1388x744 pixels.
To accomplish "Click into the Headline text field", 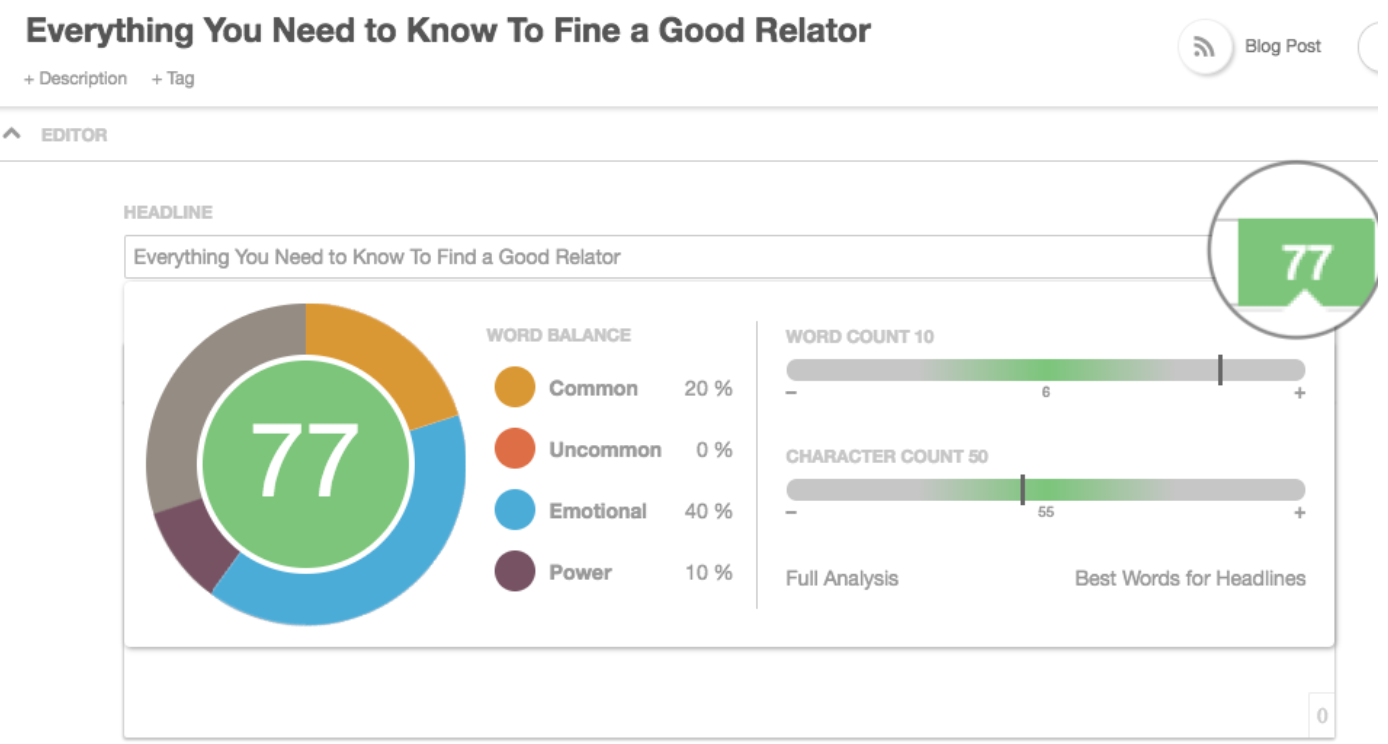I will (x=660, y=257).
